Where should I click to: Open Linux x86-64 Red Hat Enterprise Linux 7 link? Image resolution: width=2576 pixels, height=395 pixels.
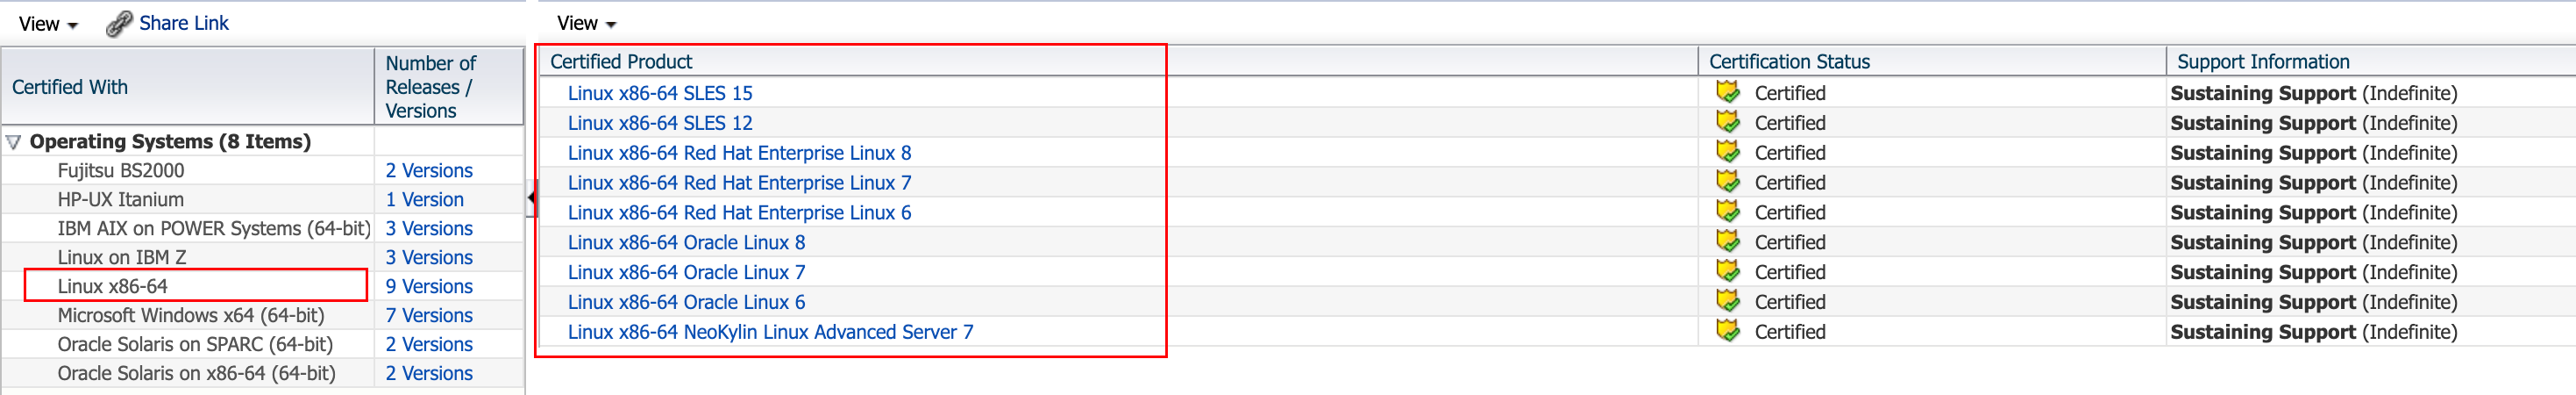point(739,182)
